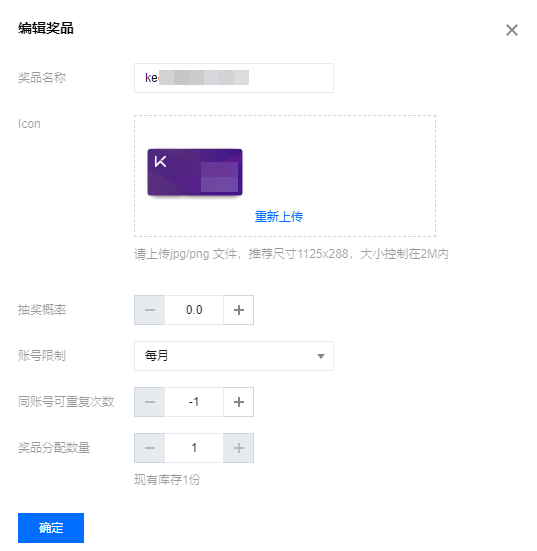
Task: Click the 同账号可重复次数 value field showing -1
Action: coord(194,402)
